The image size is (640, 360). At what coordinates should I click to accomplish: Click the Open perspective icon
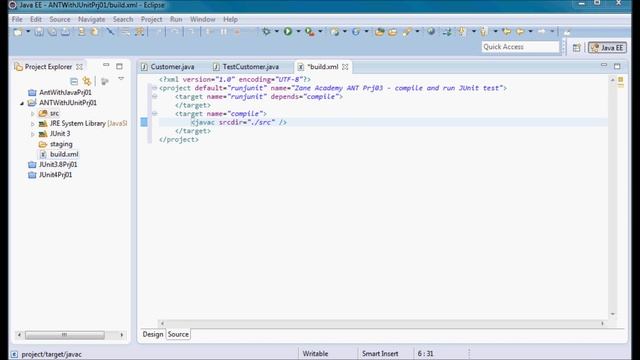576,48
